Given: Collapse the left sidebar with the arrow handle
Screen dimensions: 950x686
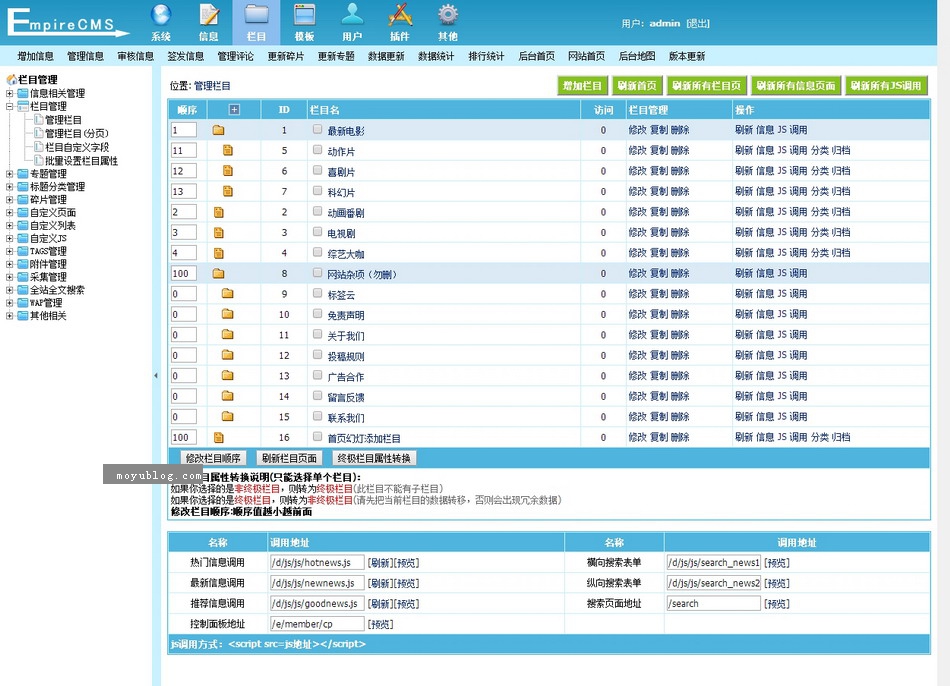Looking at the screenshot, I should click(x=156, y=376).
